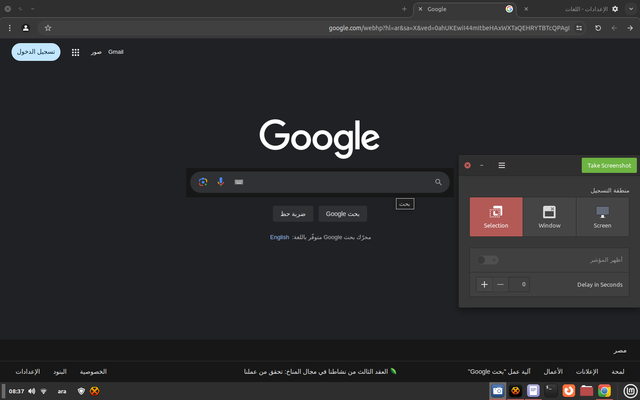Click the URL address bar

[312, 28]
